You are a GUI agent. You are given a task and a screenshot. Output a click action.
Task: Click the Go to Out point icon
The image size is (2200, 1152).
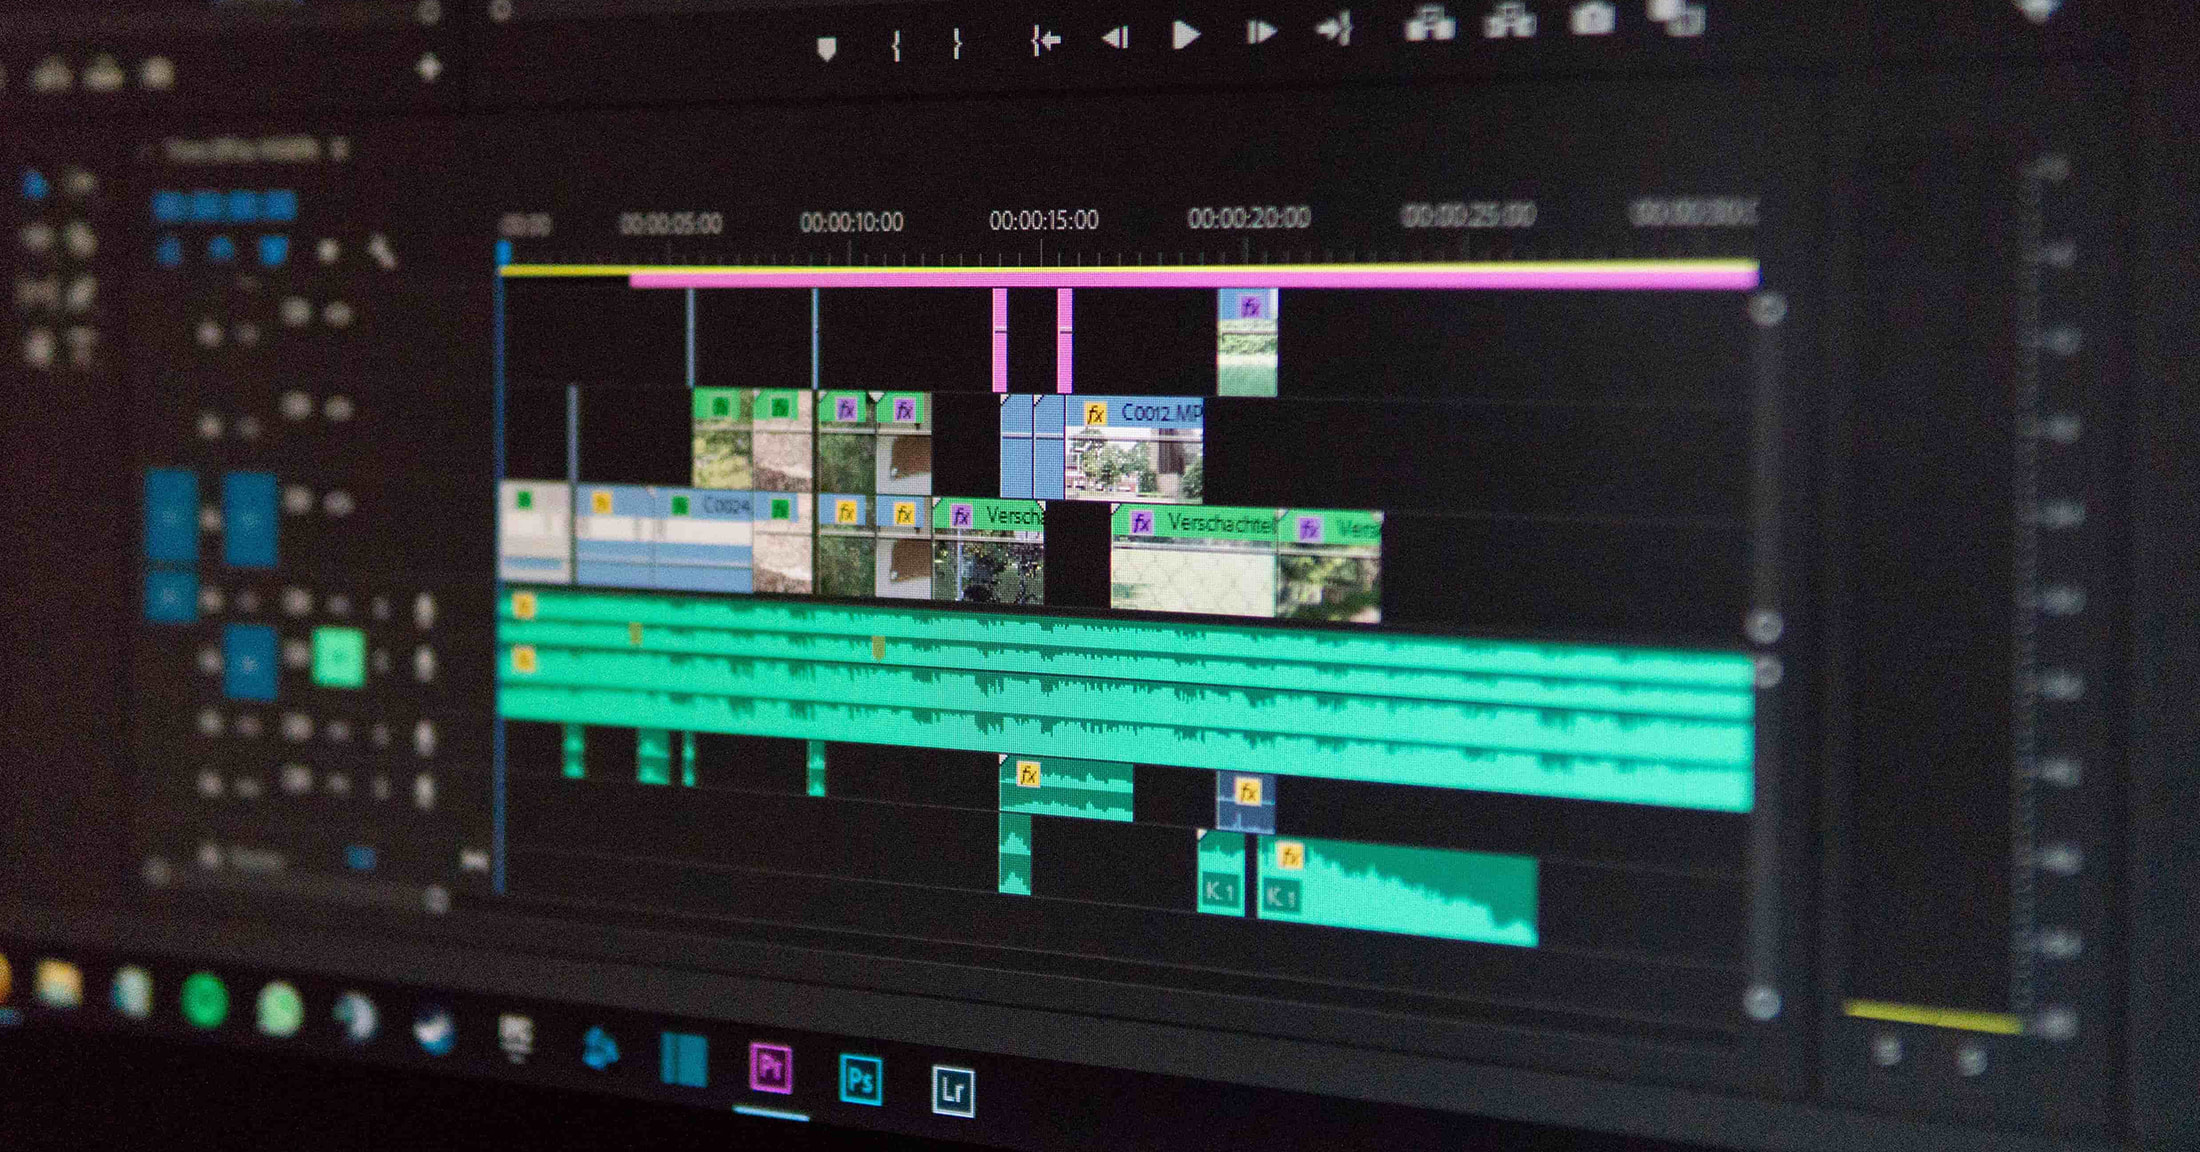(x=1335, y=30)
